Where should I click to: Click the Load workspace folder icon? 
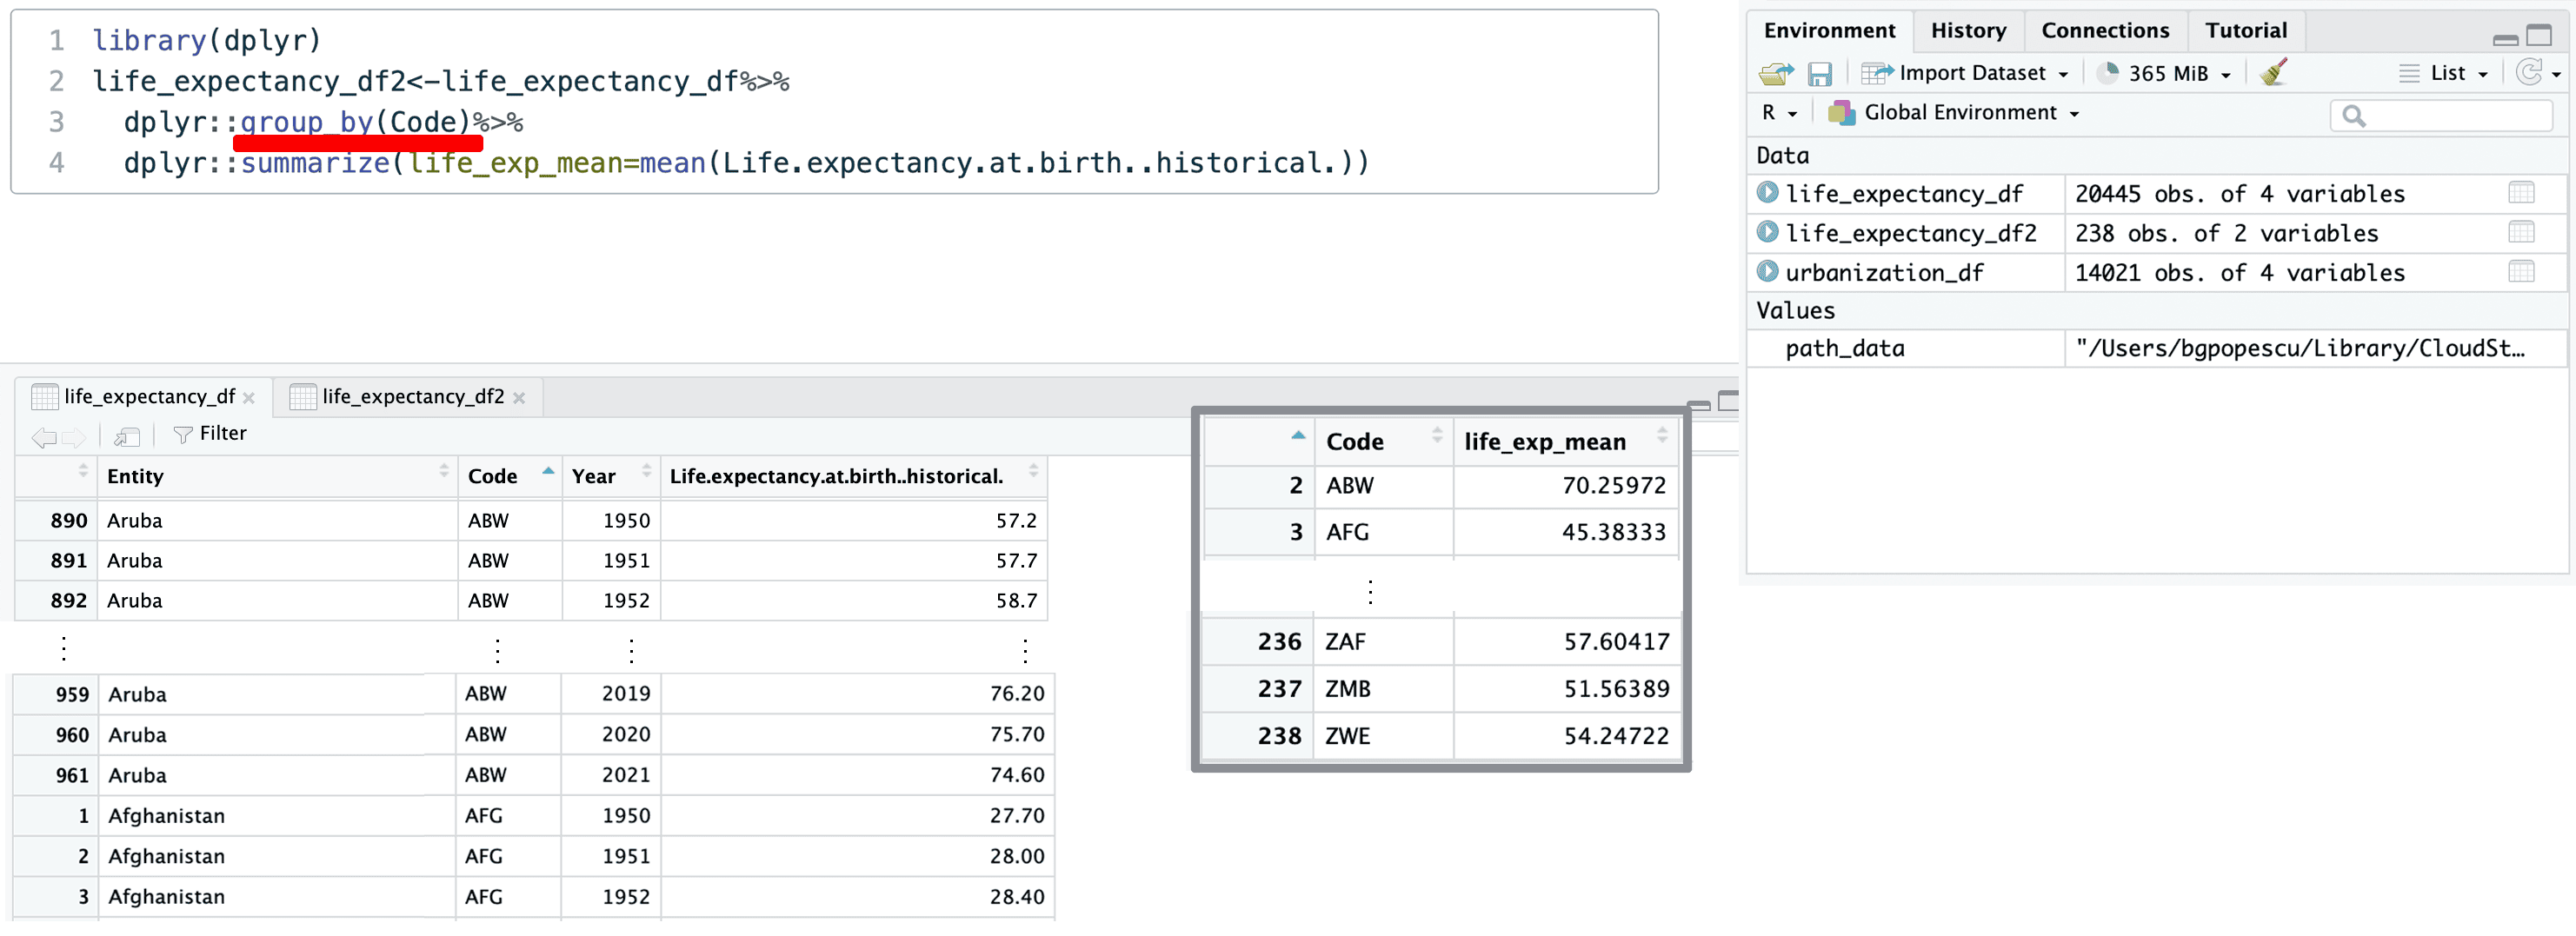click(x=1775, y=74)
